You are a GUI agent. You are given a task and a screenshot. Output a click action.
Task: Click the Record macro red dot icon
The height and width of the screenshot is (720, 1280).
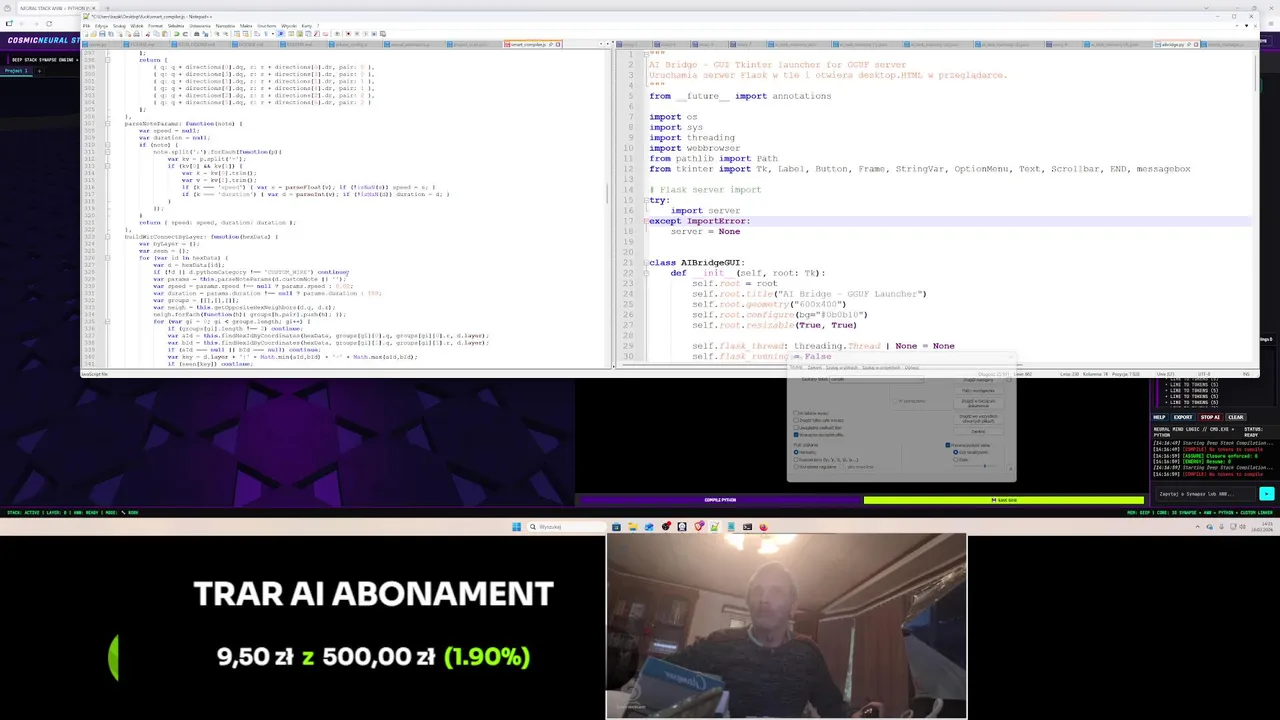click(348, 34)
